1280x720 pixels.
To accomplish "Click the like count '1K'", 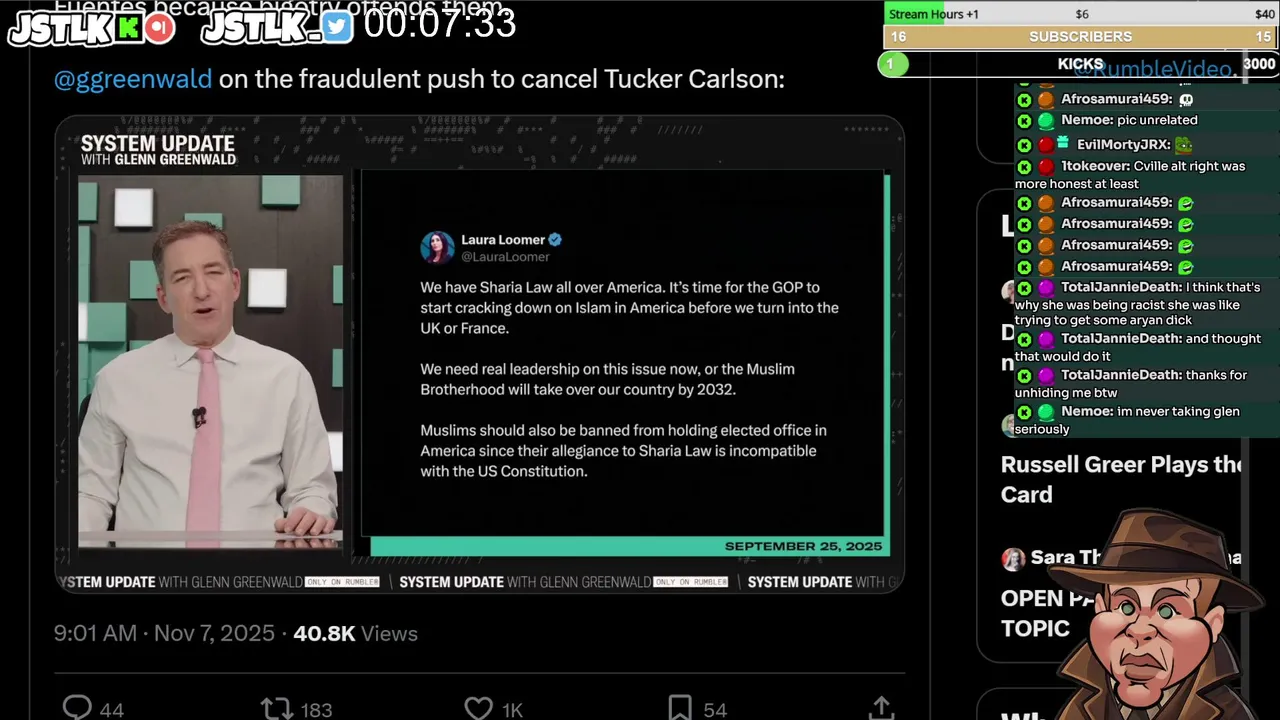I will 512,710.
